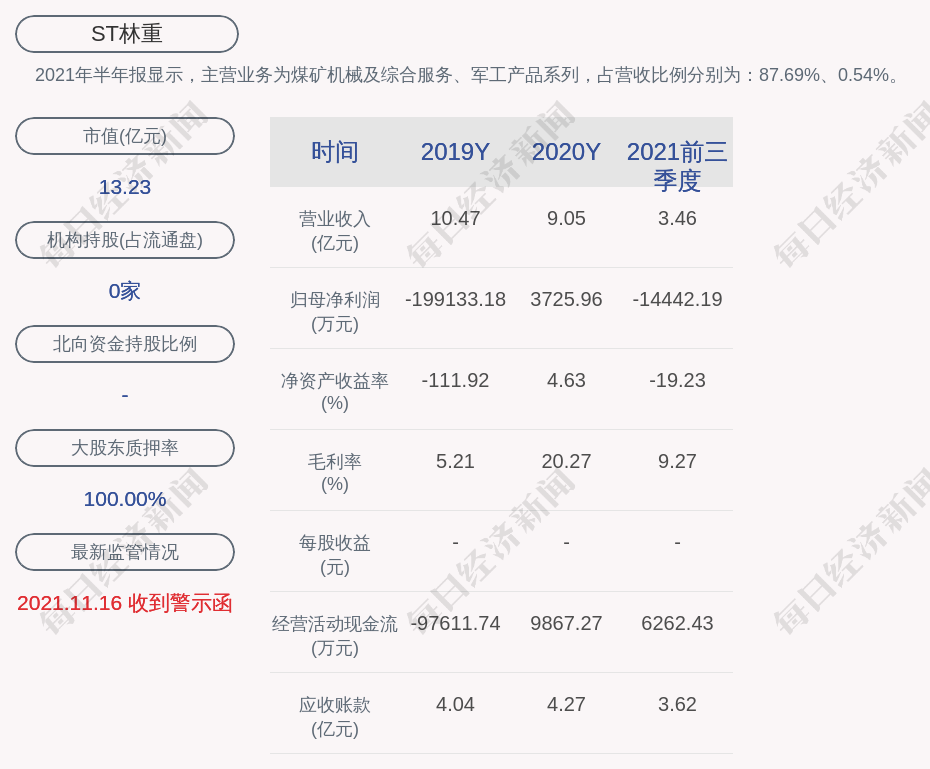Click revenue value 10.47
Screen dimensions: 930x769
455,218
